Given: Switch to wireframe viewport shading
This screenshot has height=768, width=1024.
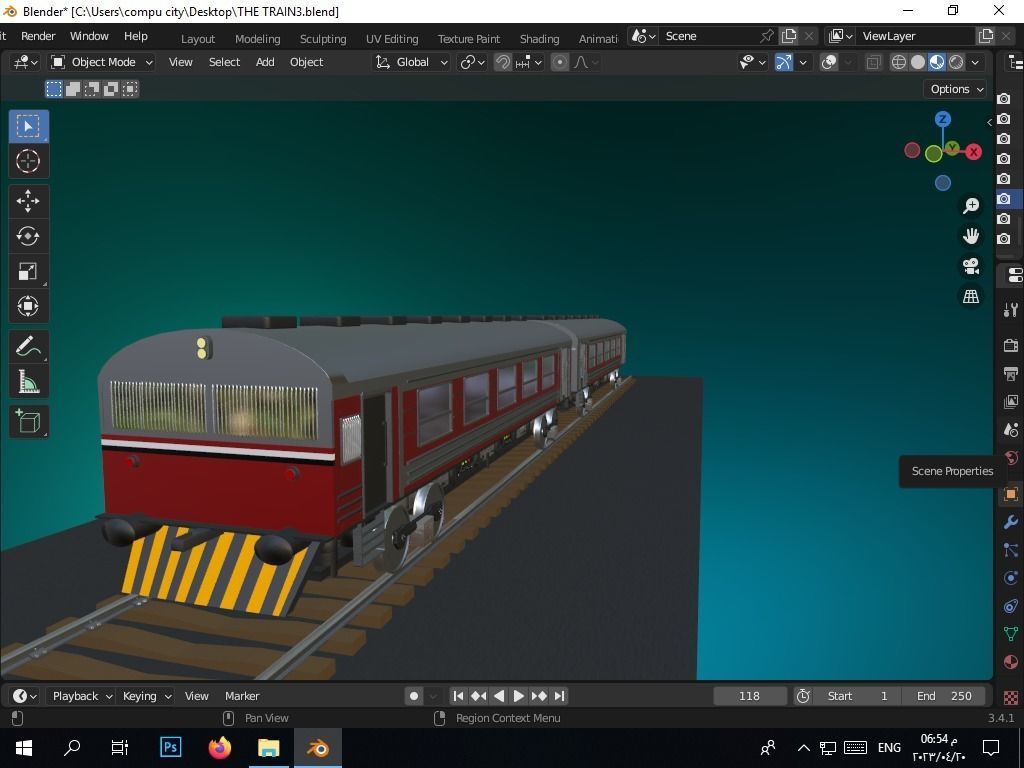Looking at the screenshot, I should coord(899,62).
